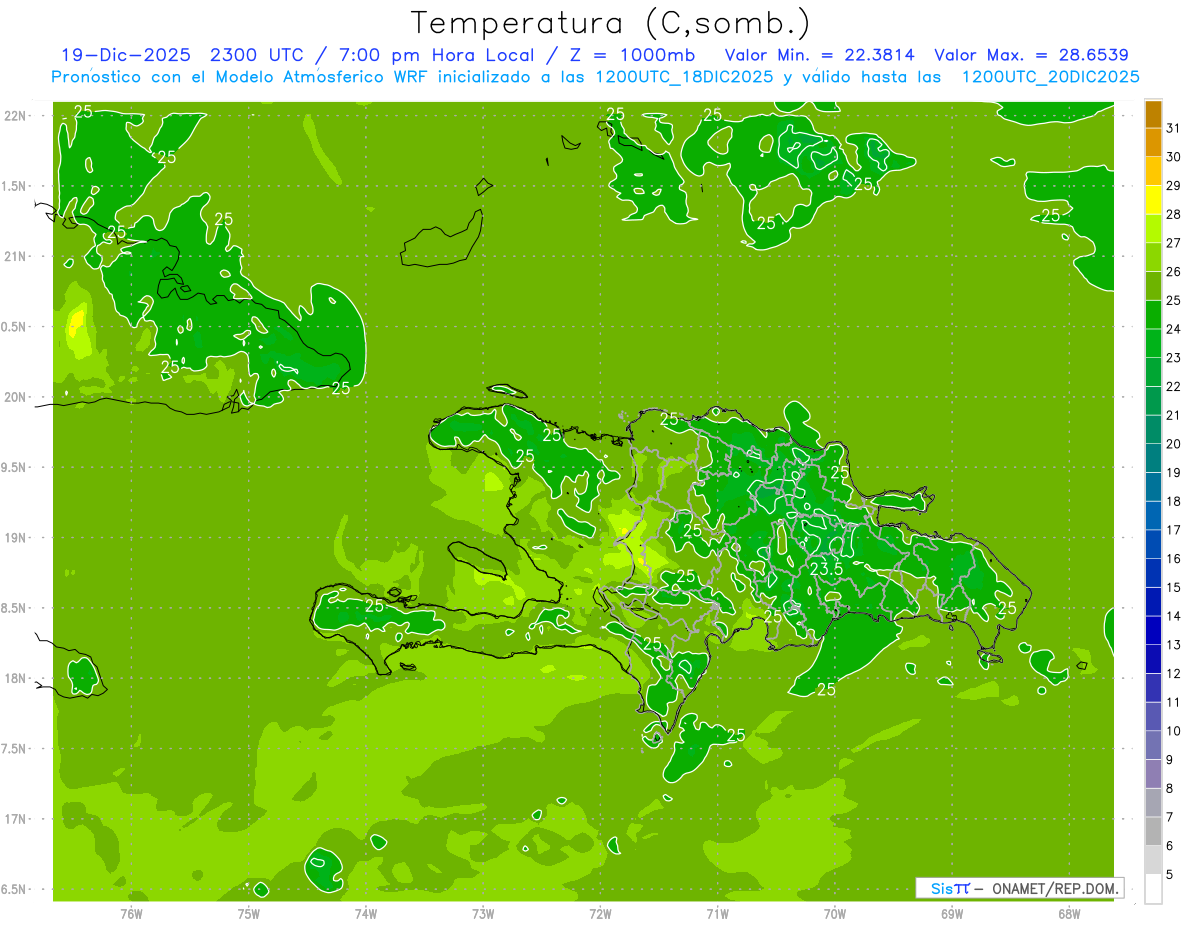Image resolution: width=1200 pixels, height=927 pixels.
Task: Click the "20N" latitude label
Action: tap(16, 397)
